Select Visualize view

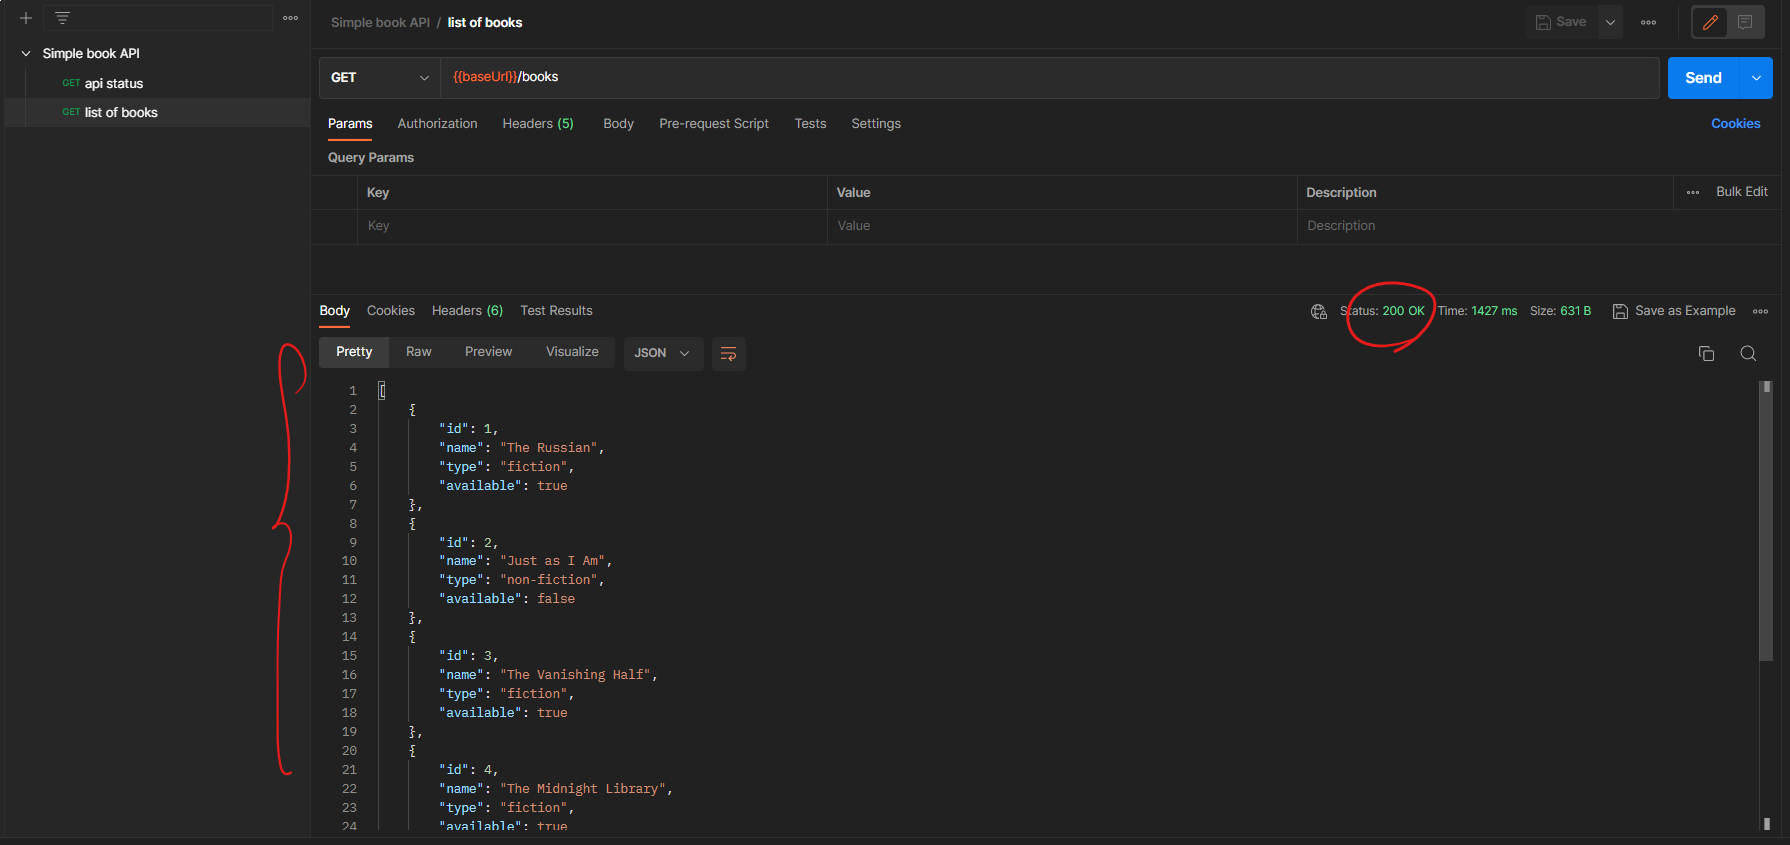click(x=572, y=352)
